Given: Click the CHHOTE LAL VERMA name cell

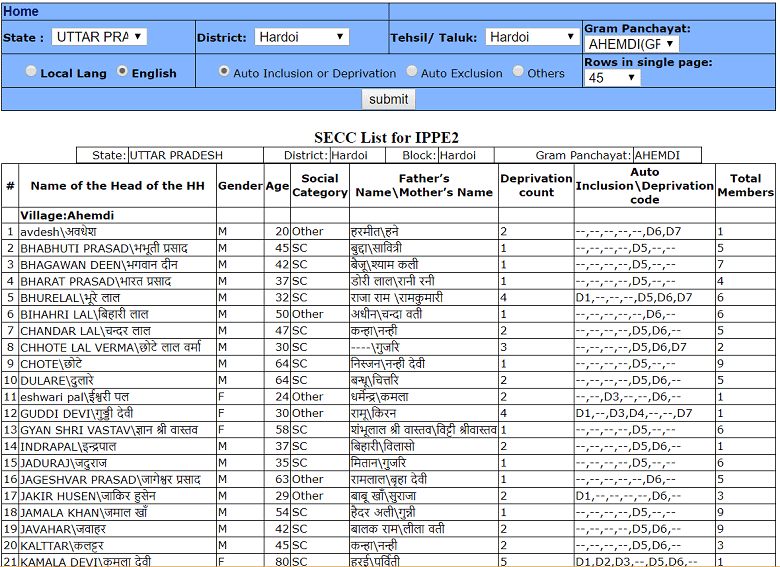Looking at the screenshot, I should [x=117, y=347].
